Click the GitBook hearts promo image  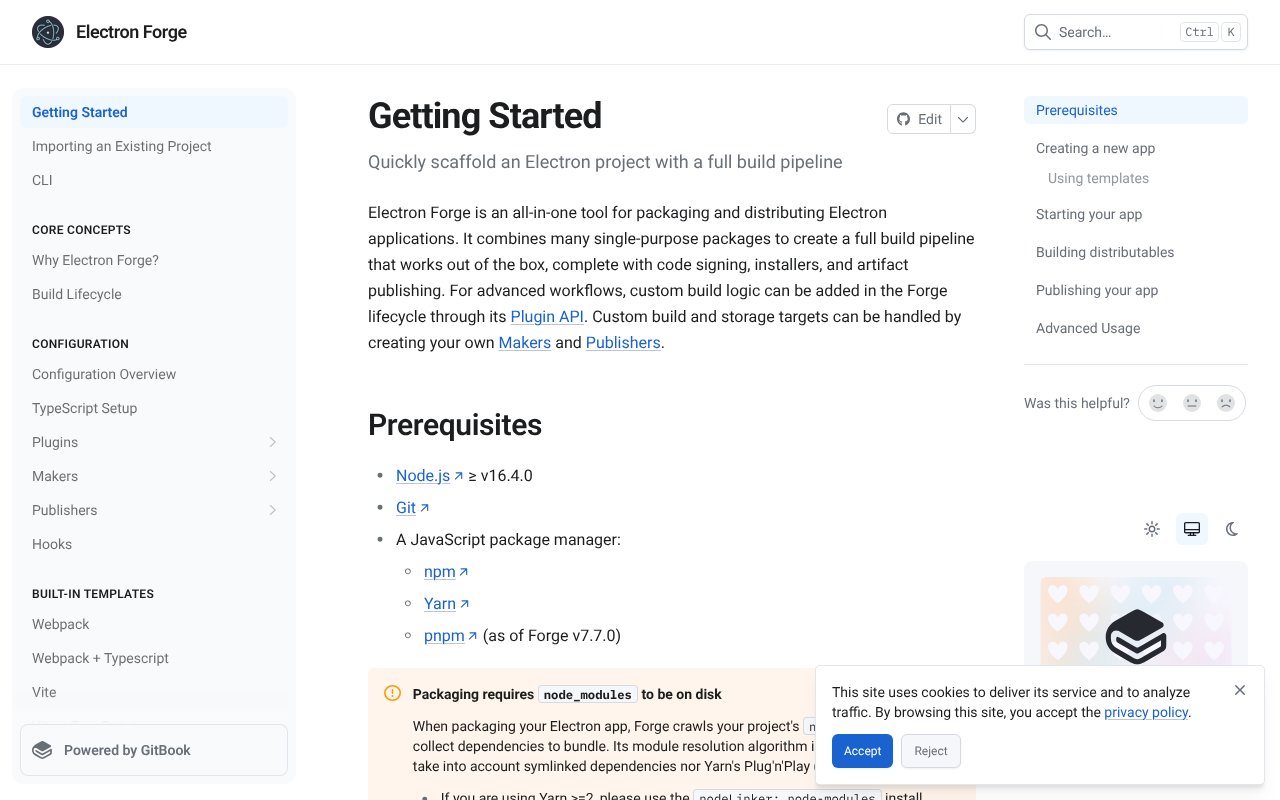coord(1135,620)
